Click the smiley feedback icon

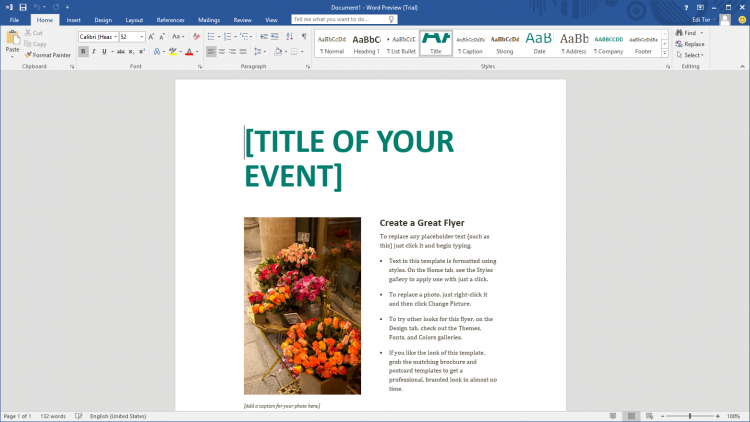[x=742, y=20]
